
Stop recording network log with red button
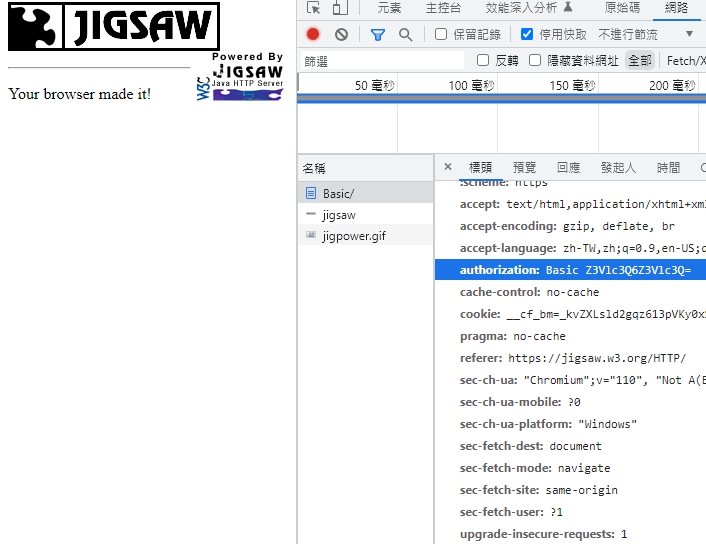coord(313,34)
